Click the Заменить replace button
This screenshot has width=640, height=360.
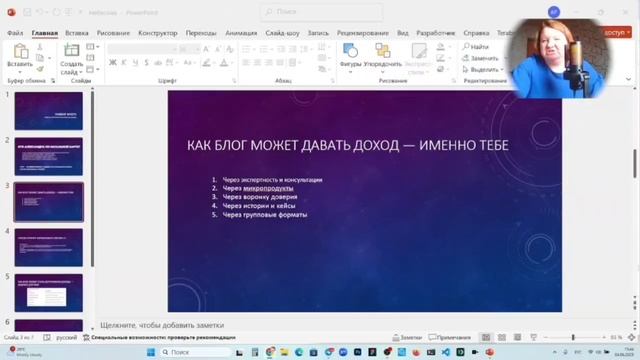coord(480,58)
